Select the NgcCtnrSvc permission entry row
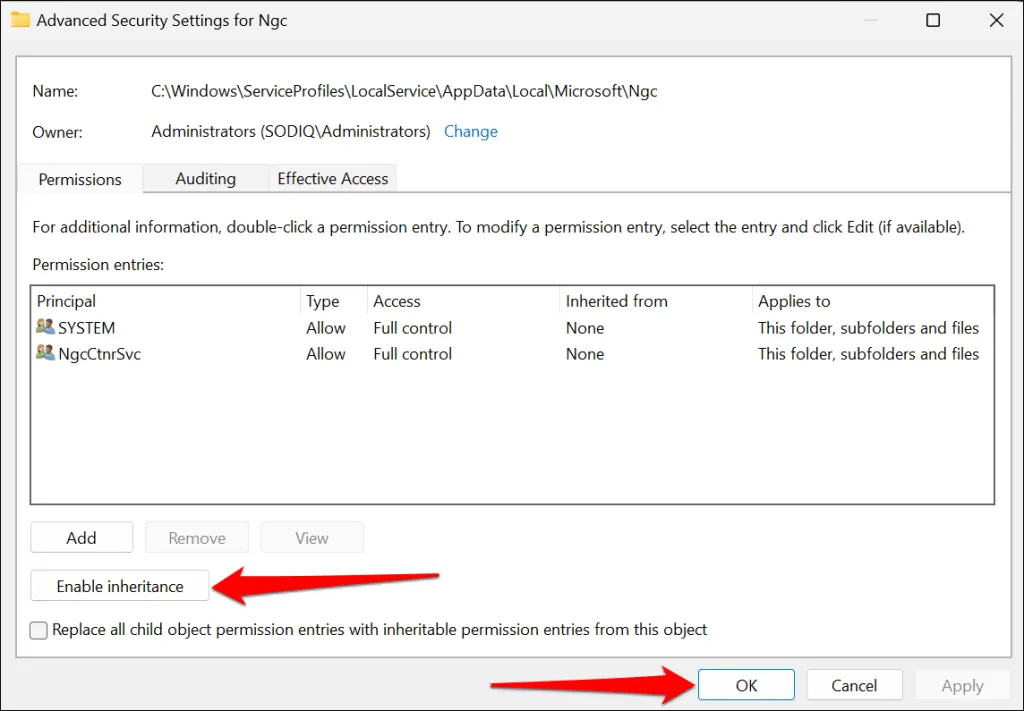 pyautogui.click(x=400, y=354)
